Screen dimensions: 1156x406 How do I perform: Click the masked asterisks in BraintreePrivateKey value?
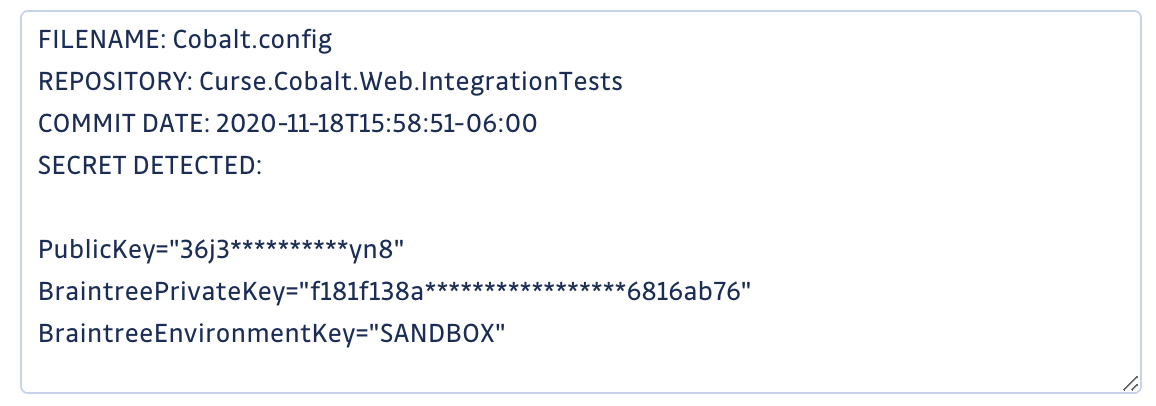click(525, 290)
